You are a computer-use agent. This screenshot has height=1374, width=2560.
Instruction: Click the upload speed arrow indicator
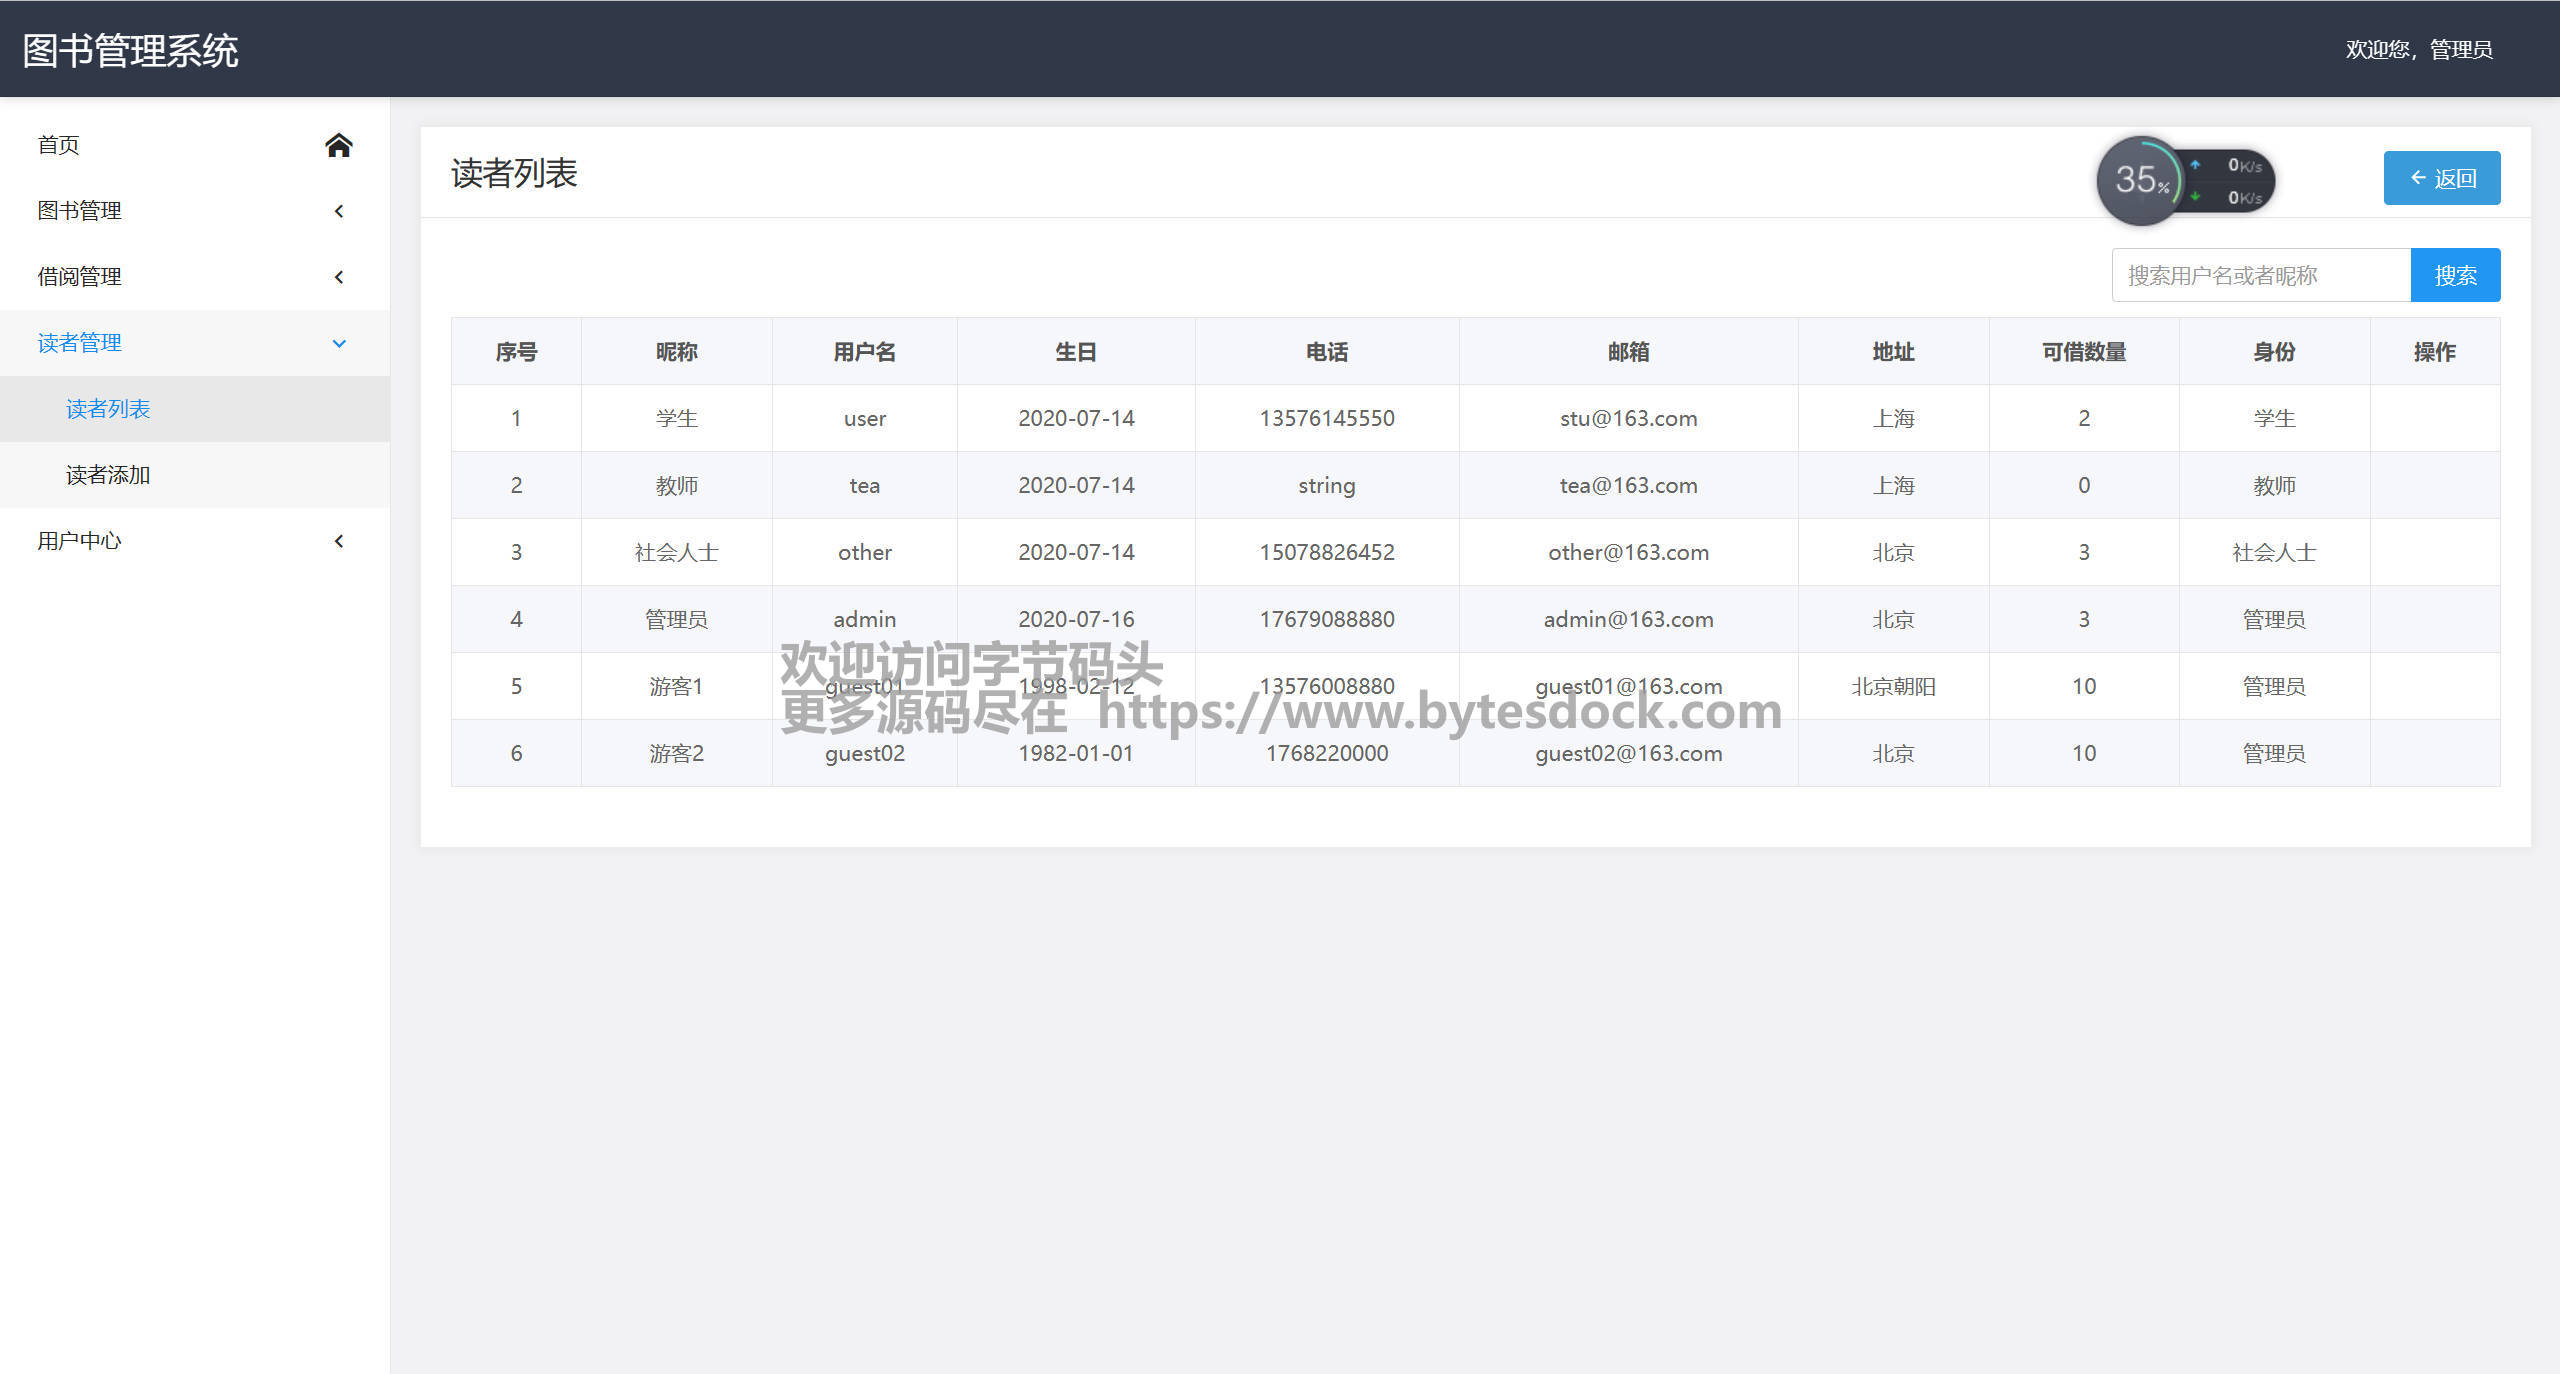[2195, 165]
